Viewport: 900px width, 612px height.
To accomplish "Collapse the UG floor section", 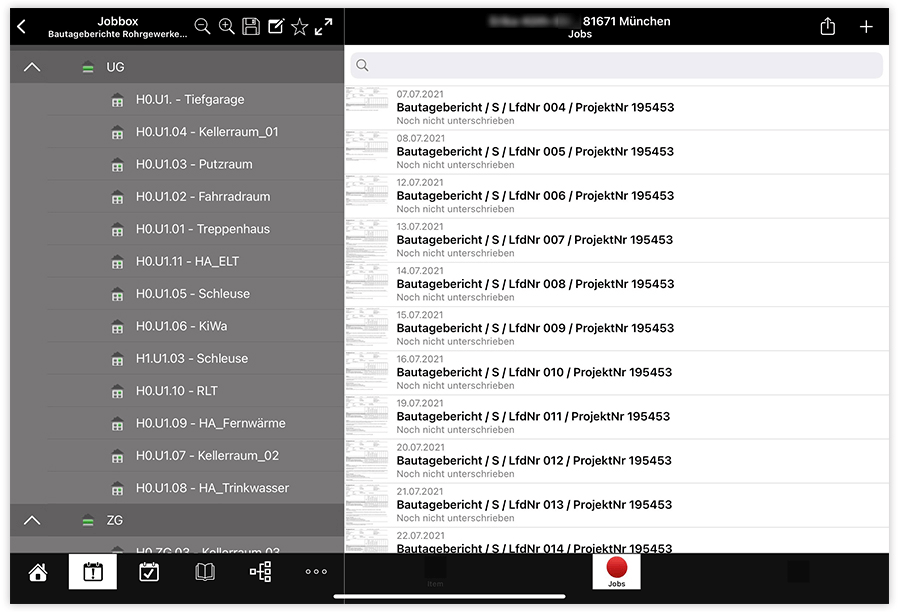I will (32, 67).
